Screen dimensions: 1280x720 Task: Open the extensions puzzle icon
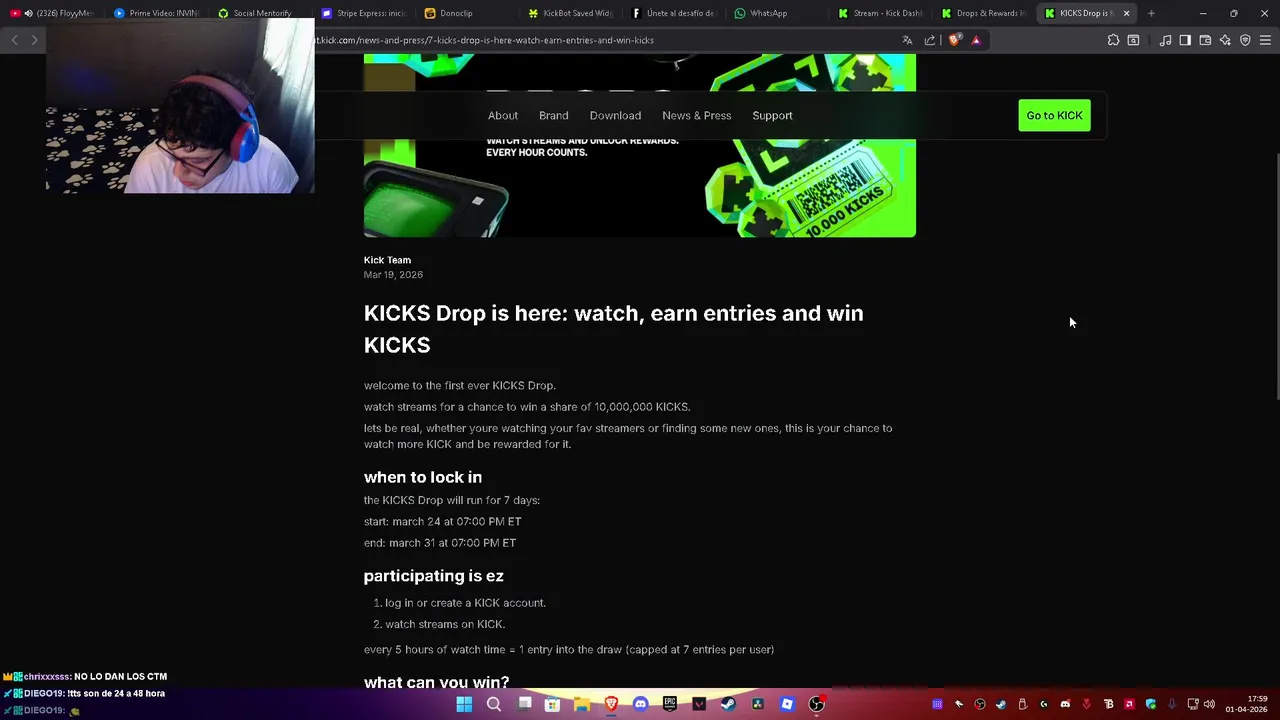tap(1113, 40)
